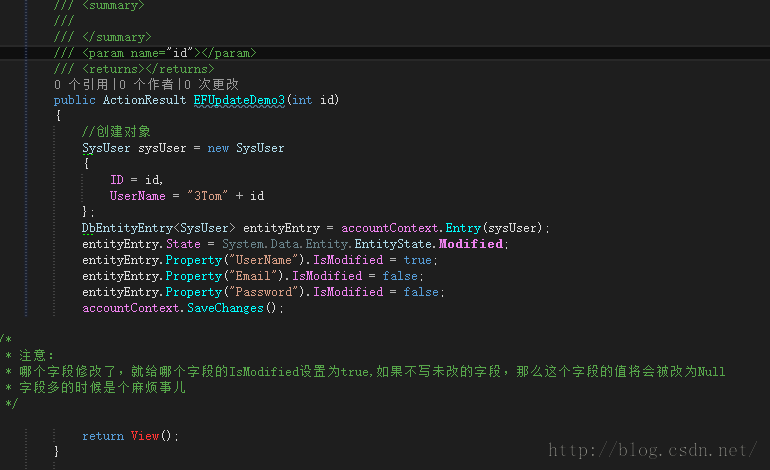Click the comment line mentioning IsModified设置为true
770x470 pixels.
pos(365,371)
